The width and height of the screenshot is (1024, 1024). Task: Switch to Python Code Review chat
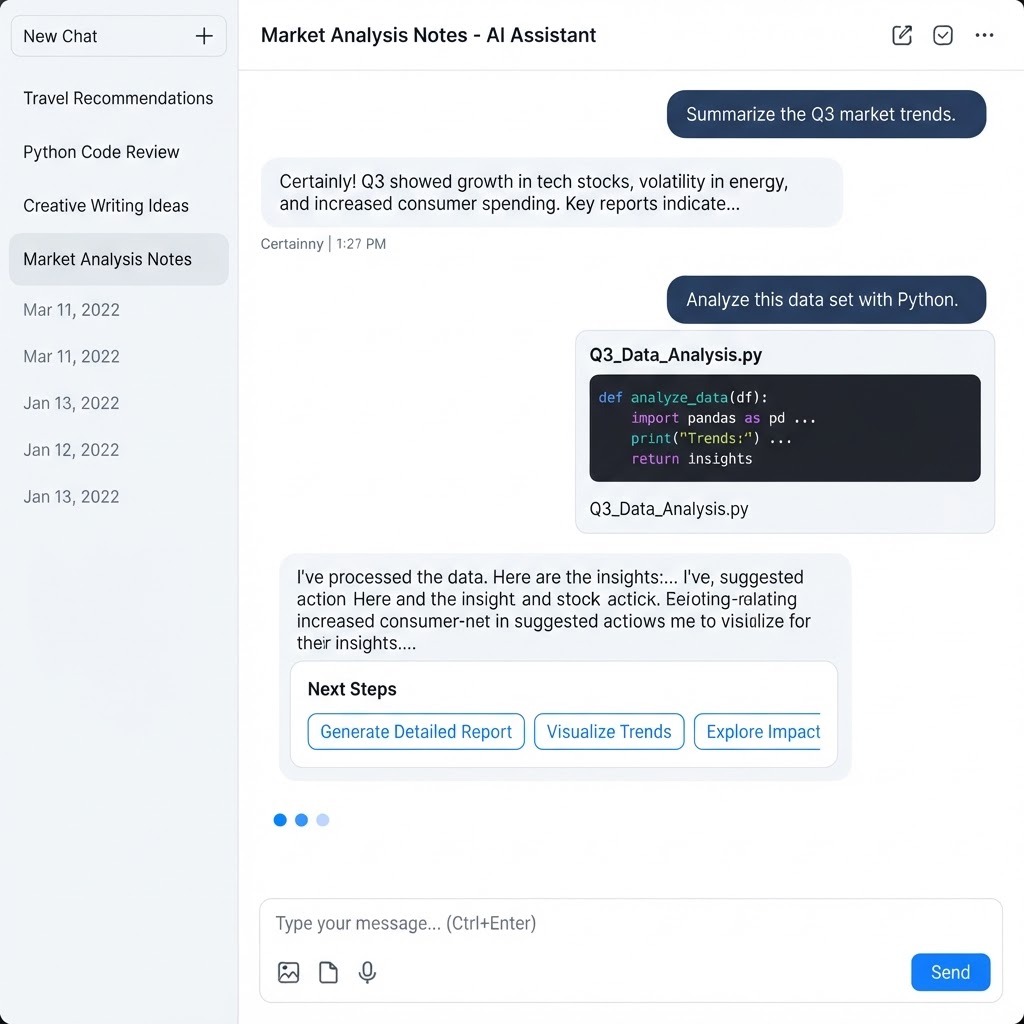101,152
